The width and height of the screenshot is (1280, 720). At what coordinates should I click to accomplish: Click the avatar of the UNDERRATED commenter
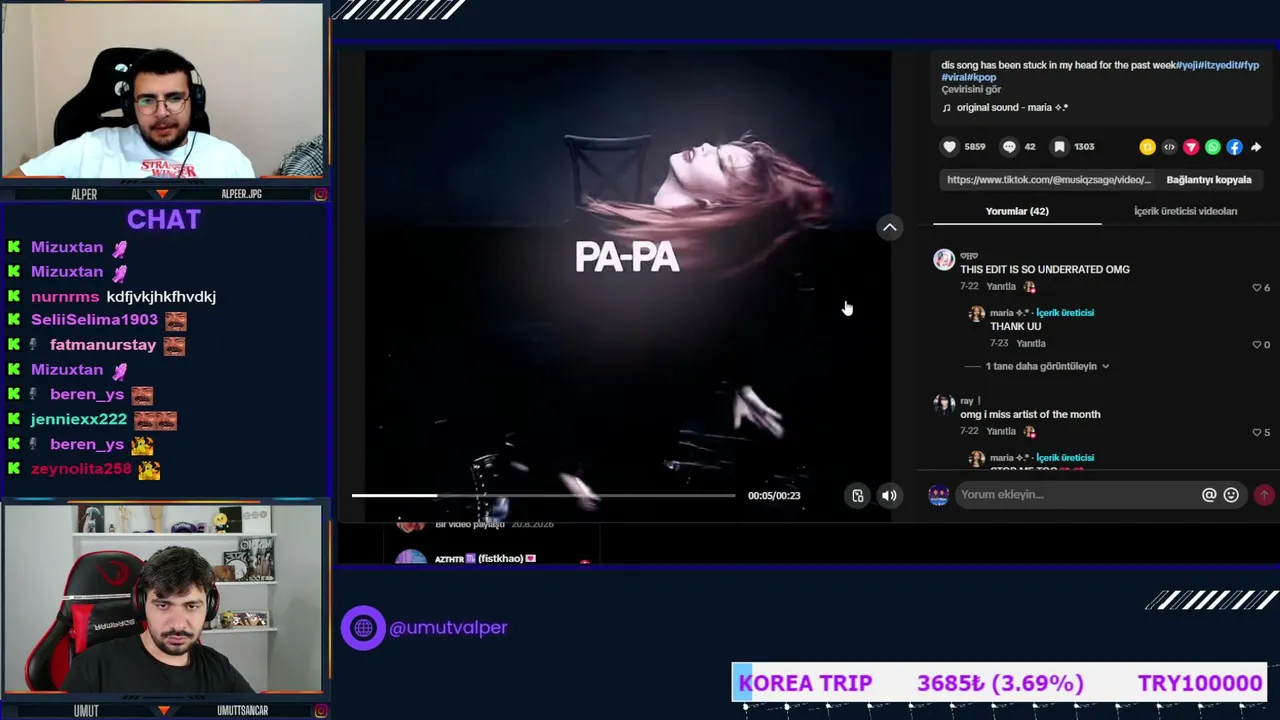[944, 261]
